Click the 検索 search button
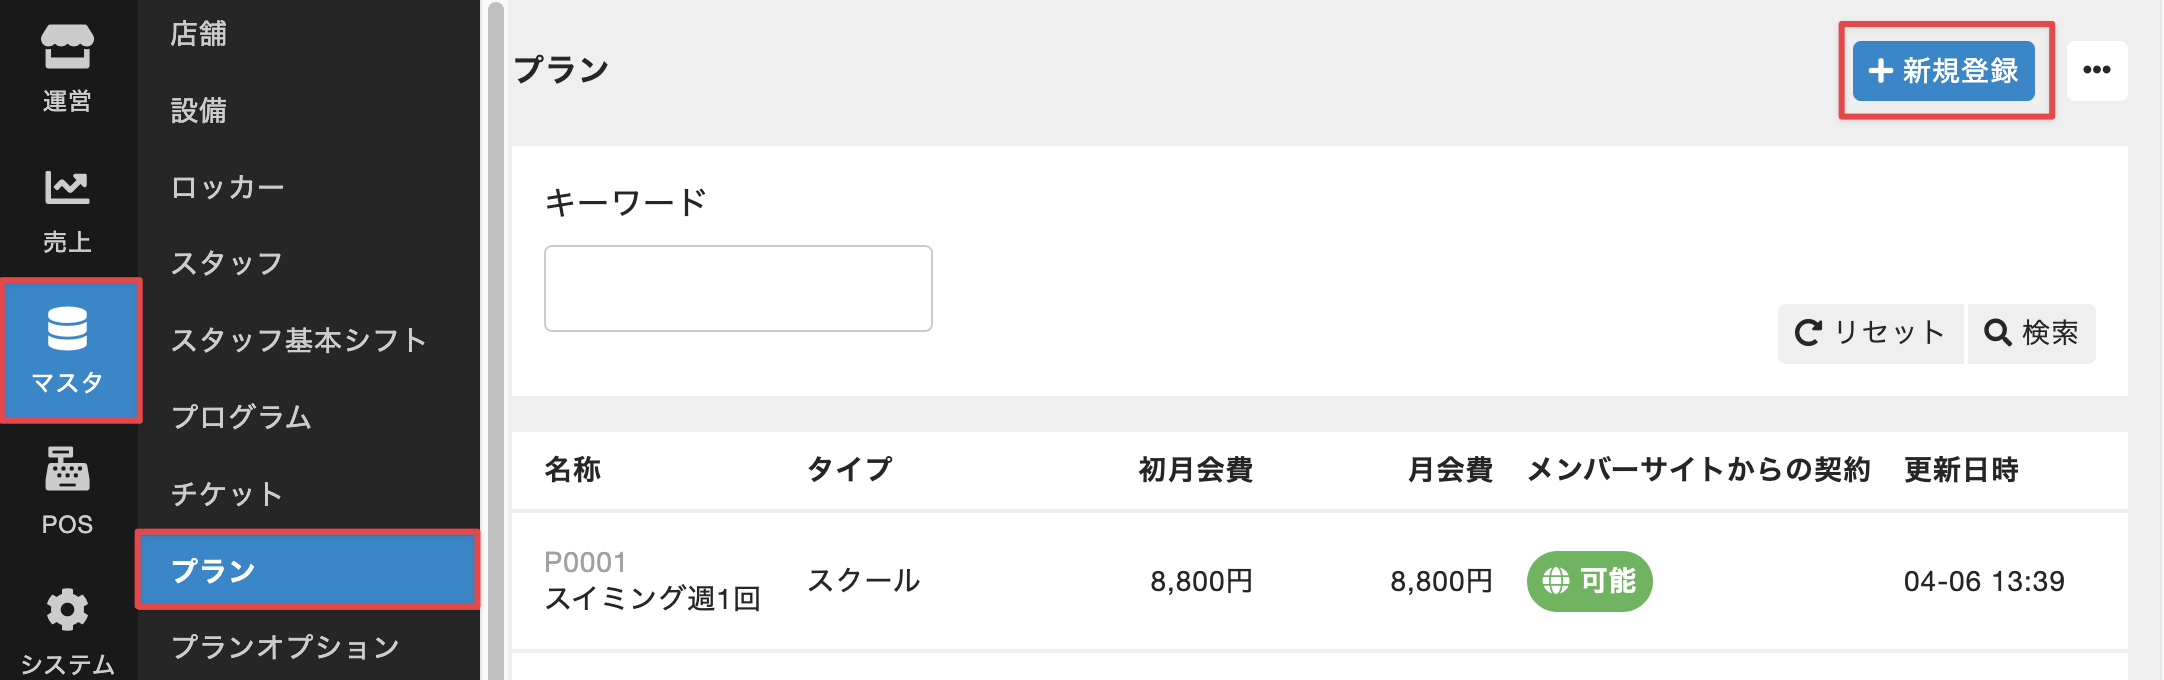This screenshot has width=2164, height=680. 2031,333
